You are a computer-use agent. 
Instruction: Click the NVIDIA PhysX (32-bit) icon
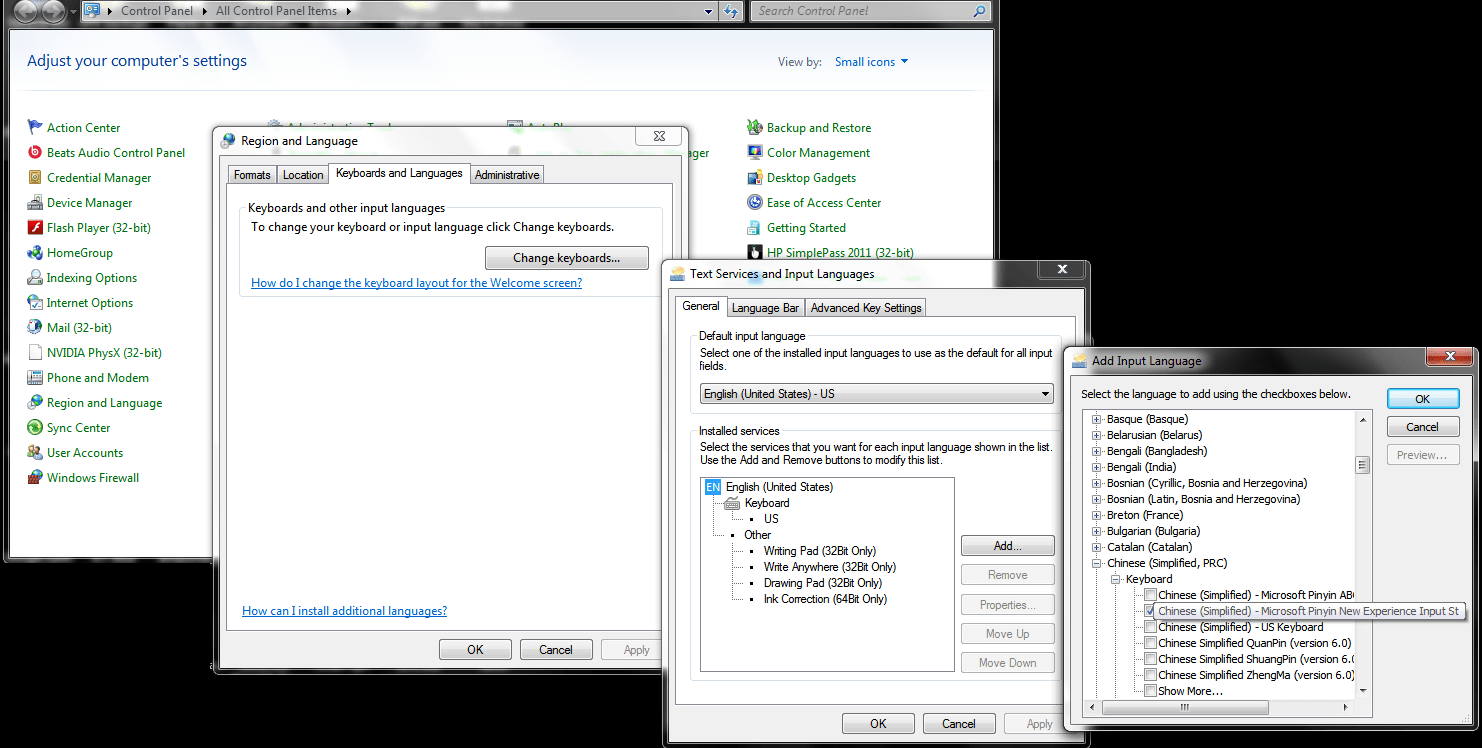click(36, 353)
